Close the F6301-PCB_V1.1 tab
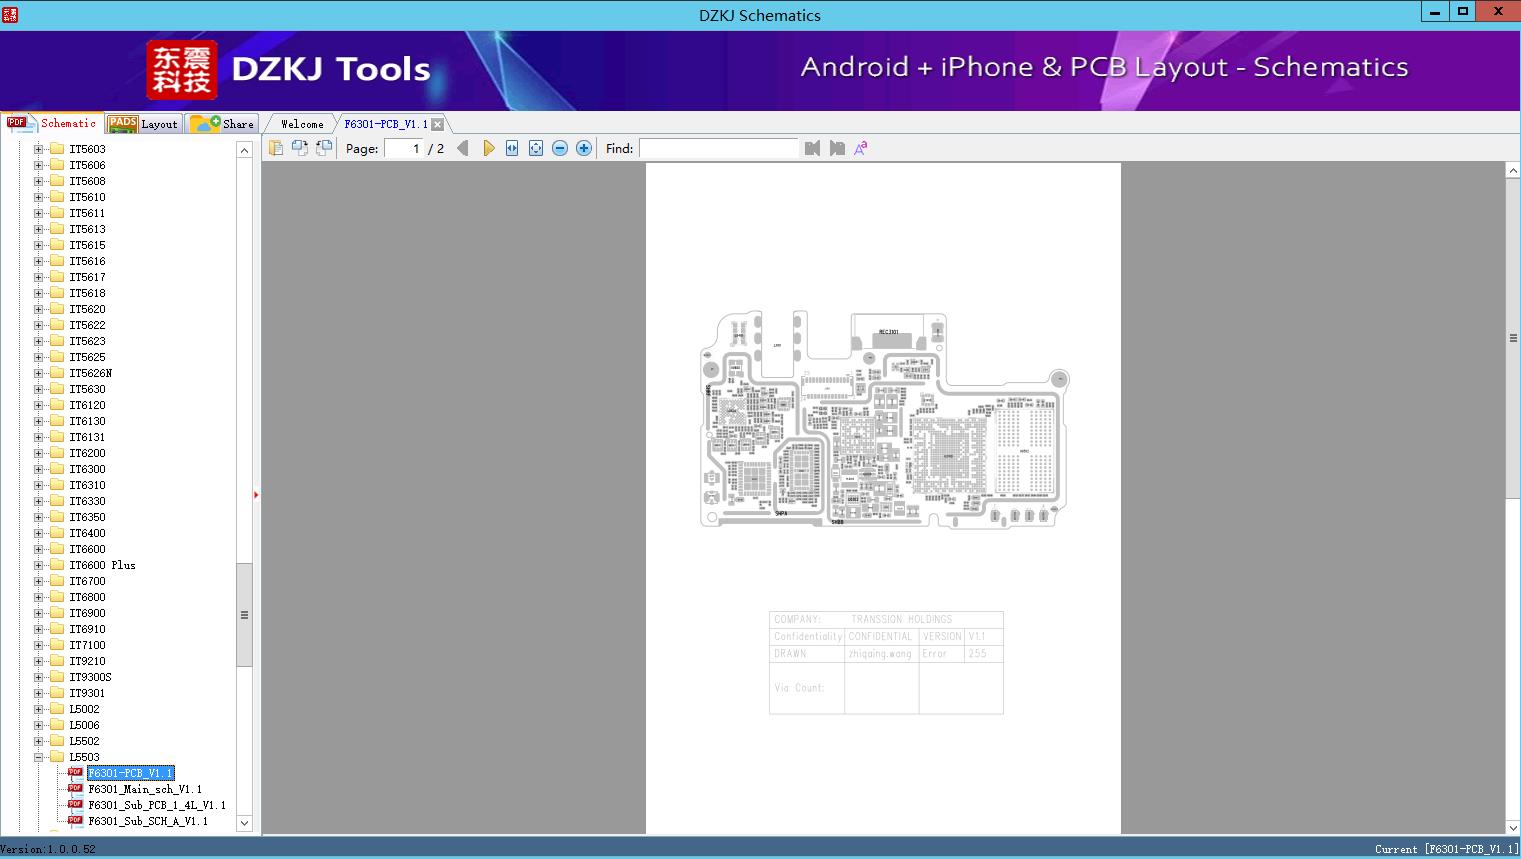This screenshot has height=859, width=1521. pos(437,124)
